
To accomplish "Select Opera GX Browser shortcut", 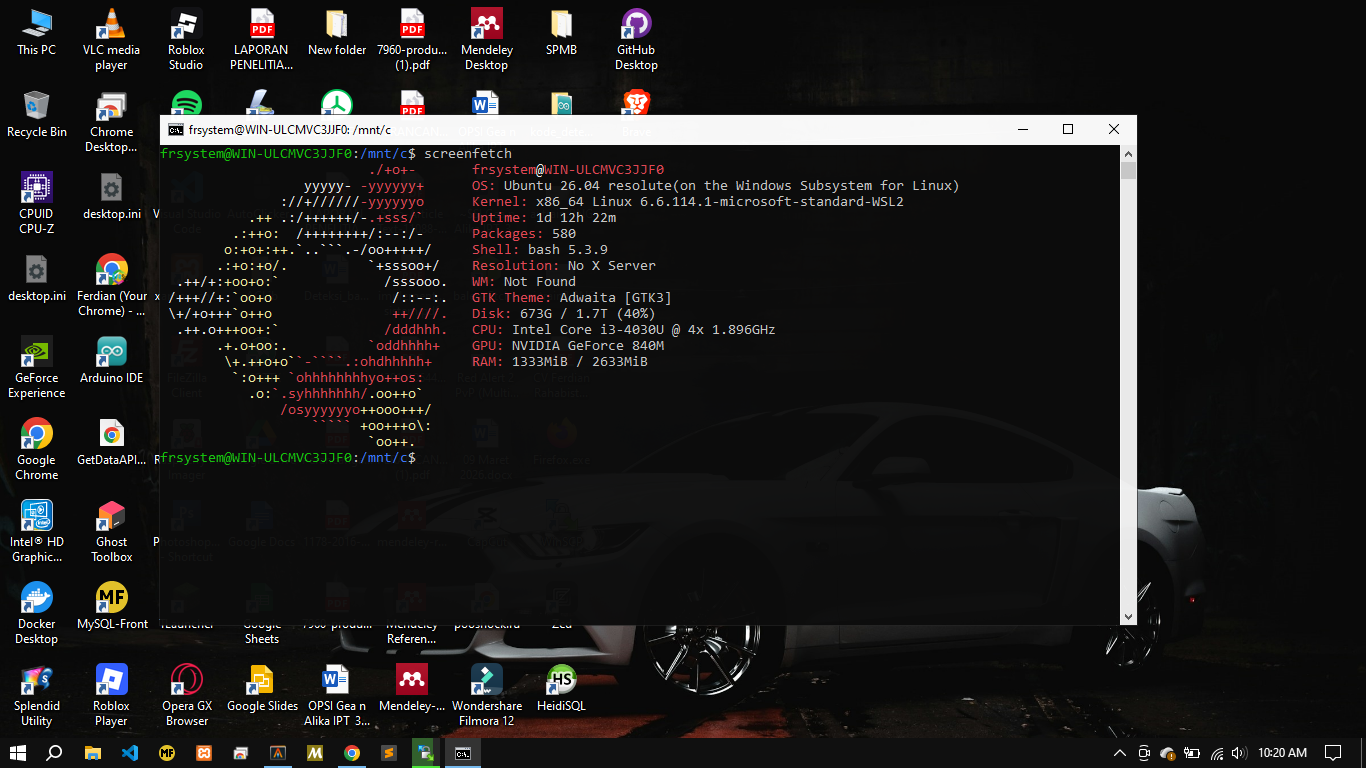I will pyautogui.click(x=186, y=695).
